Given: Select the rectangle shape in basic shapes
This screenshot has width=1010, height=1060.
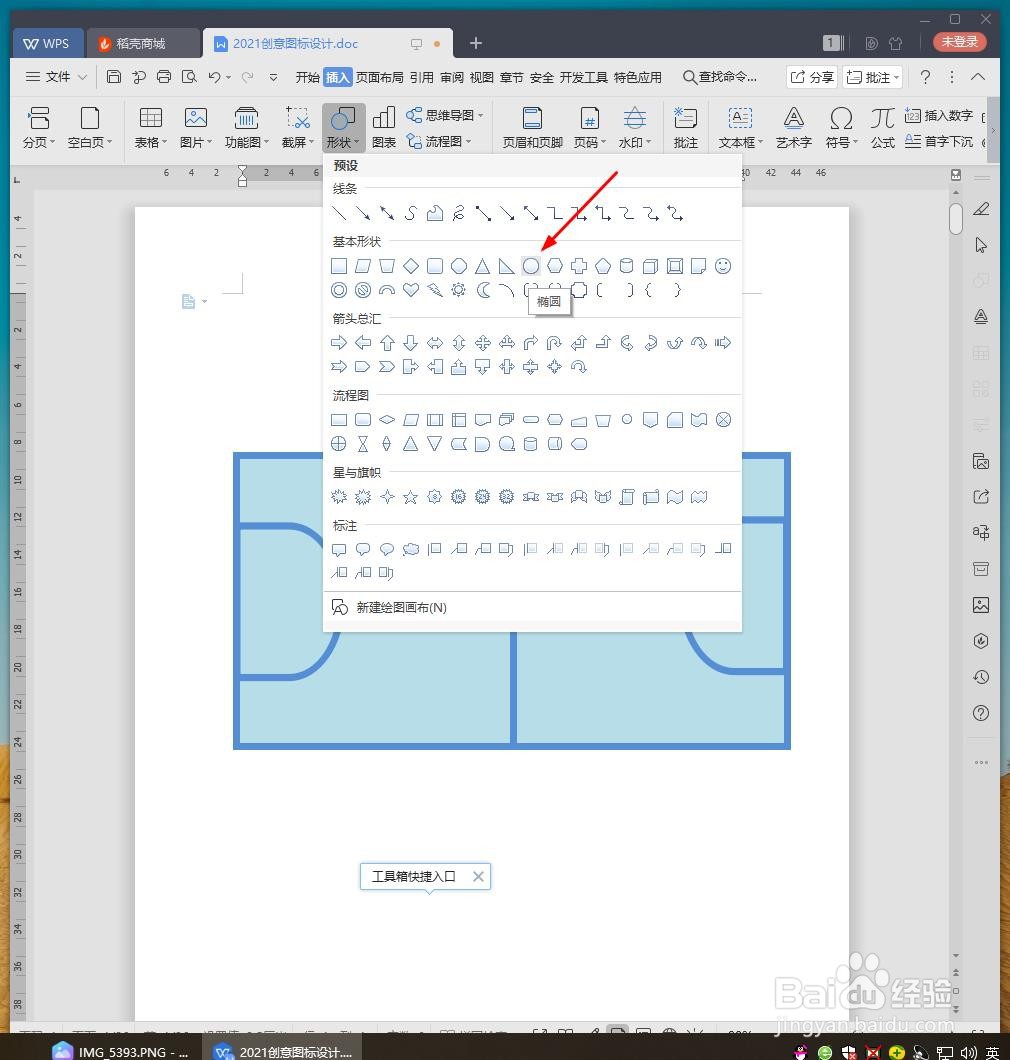Looking at the screenshot, I should click(339, 266).
